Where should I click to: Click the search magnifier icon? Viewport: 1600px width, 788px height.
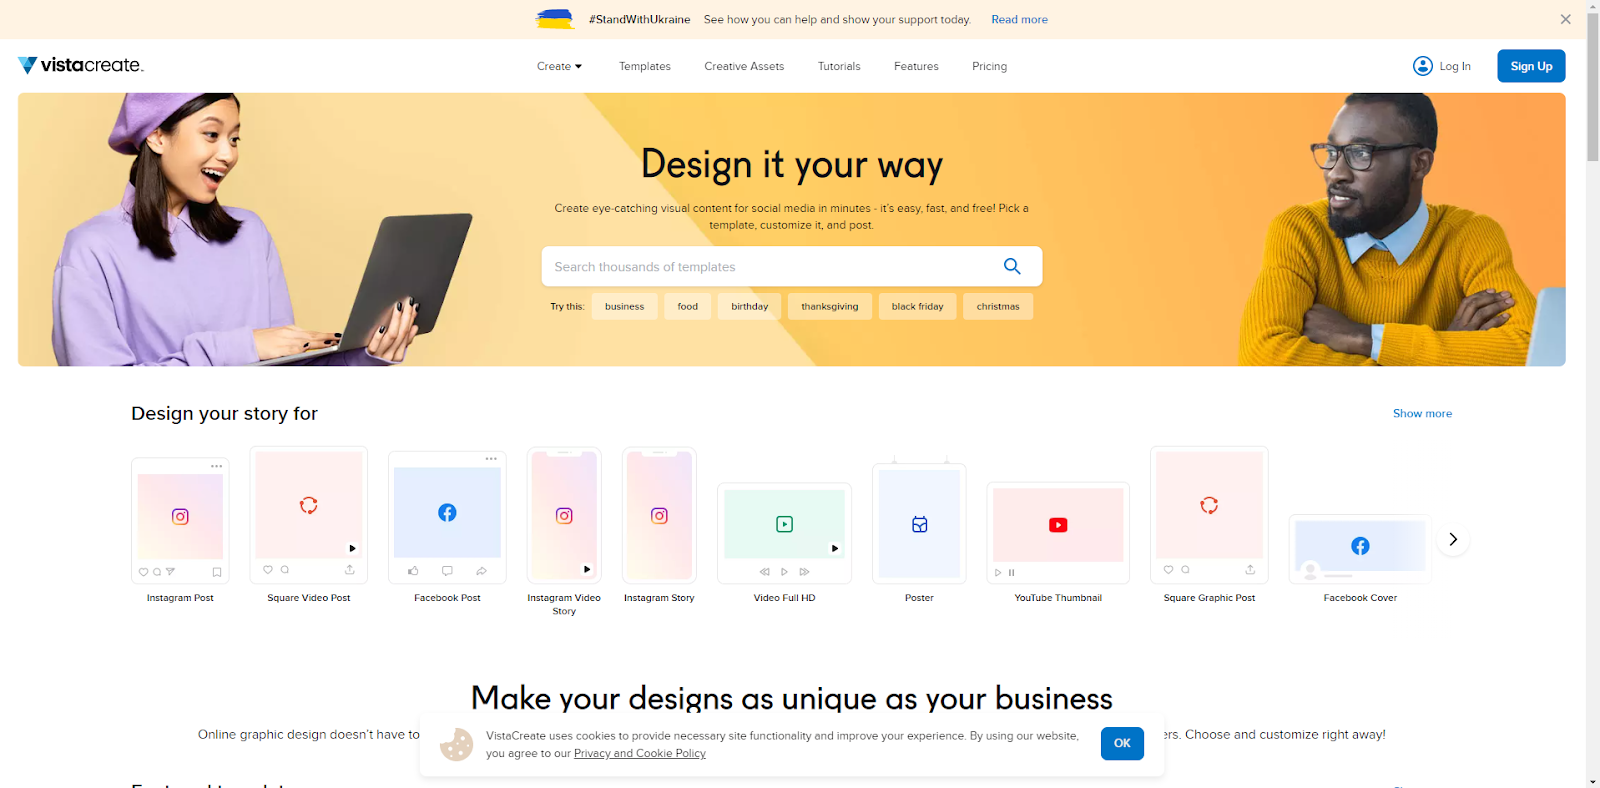pos(1012,266)
